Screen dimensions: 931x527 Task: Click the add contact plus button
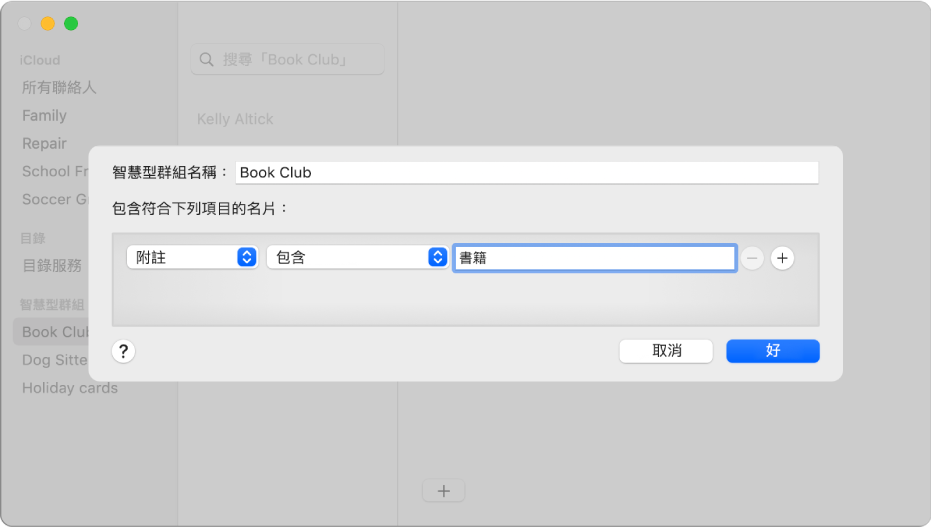(444, 491)
